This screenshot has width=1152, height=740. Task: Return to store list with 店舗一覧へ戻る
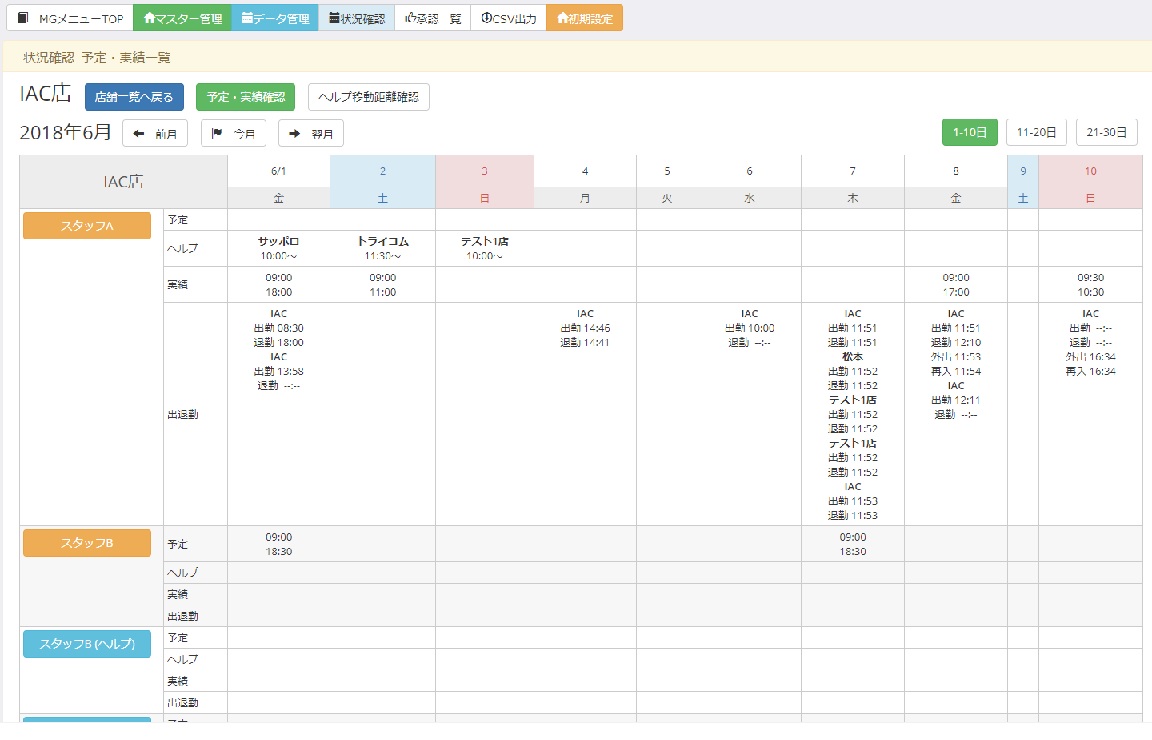(134, 97)
